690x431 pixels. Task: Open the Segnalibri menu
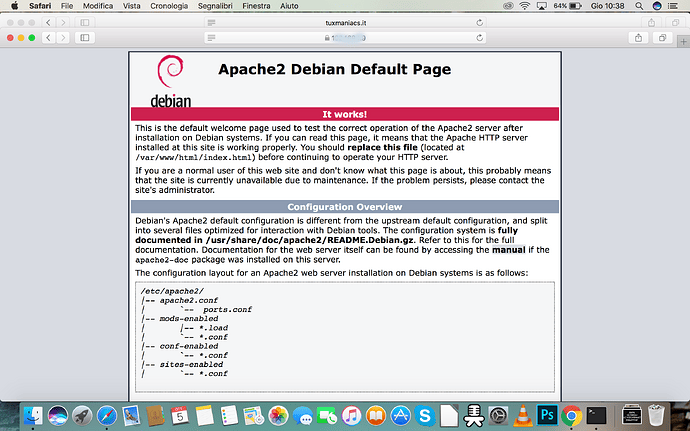(x=215, y=6)
